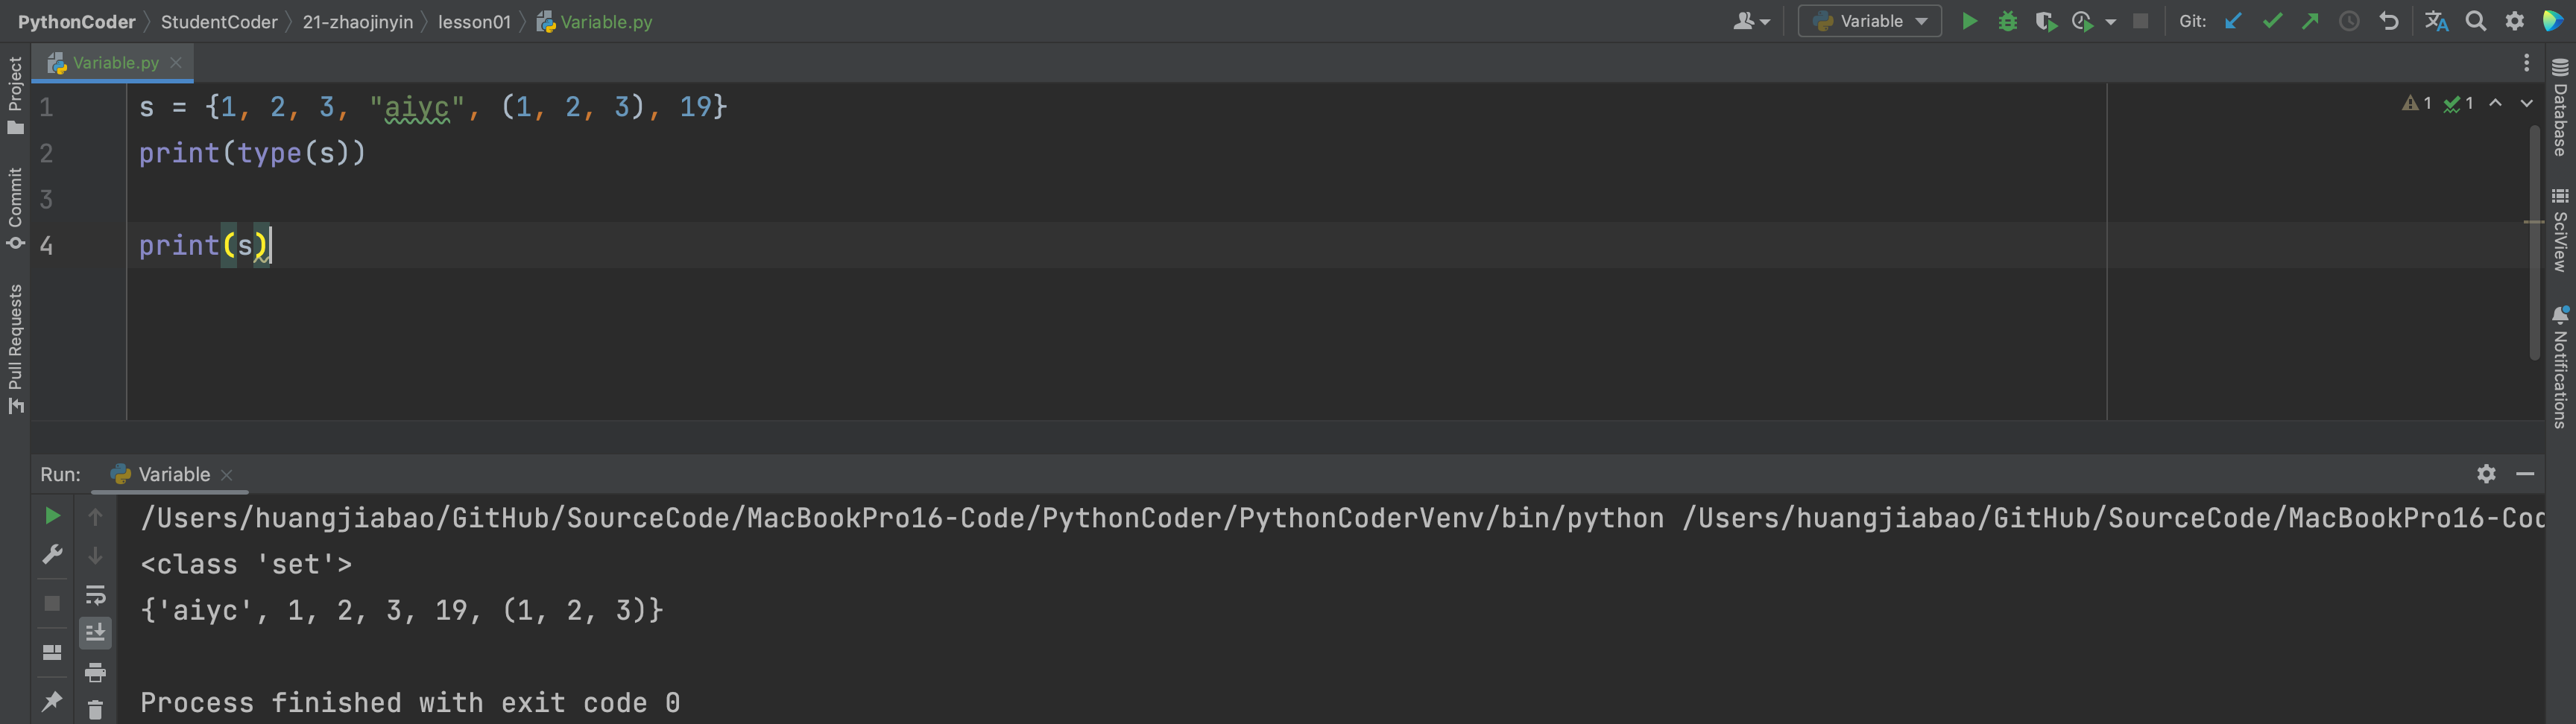
Task: Run with coverage from the top toolbar
Action: click(x=2045, y=21)
